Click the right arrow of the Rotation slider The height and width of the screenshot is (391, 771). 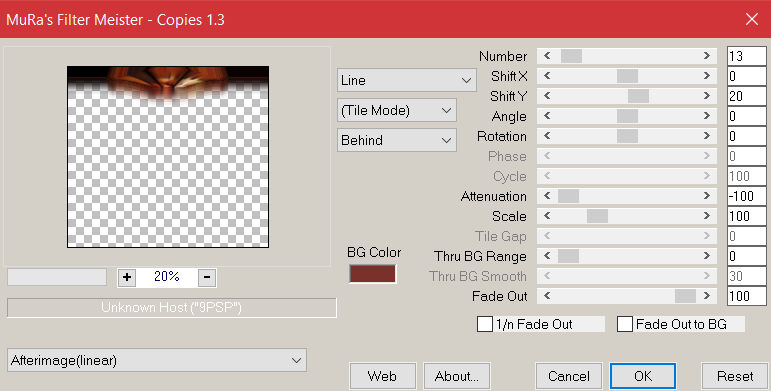pos(707,136)
